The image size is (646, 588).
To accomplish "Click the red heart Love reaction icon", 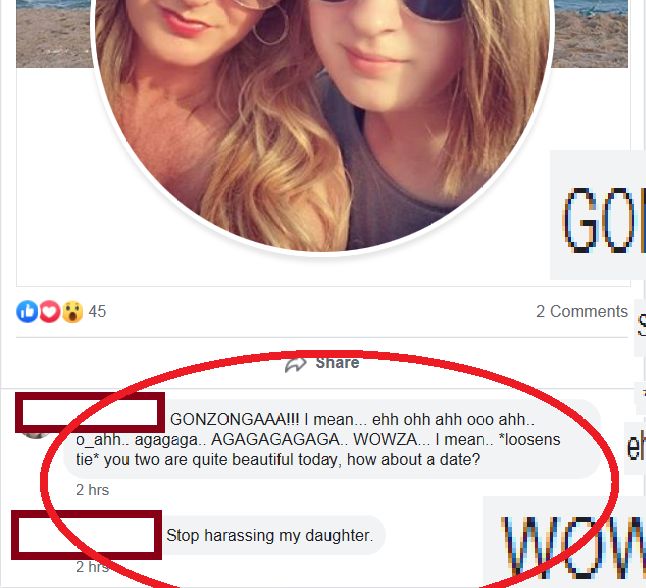I will click(x=49, y=312).
